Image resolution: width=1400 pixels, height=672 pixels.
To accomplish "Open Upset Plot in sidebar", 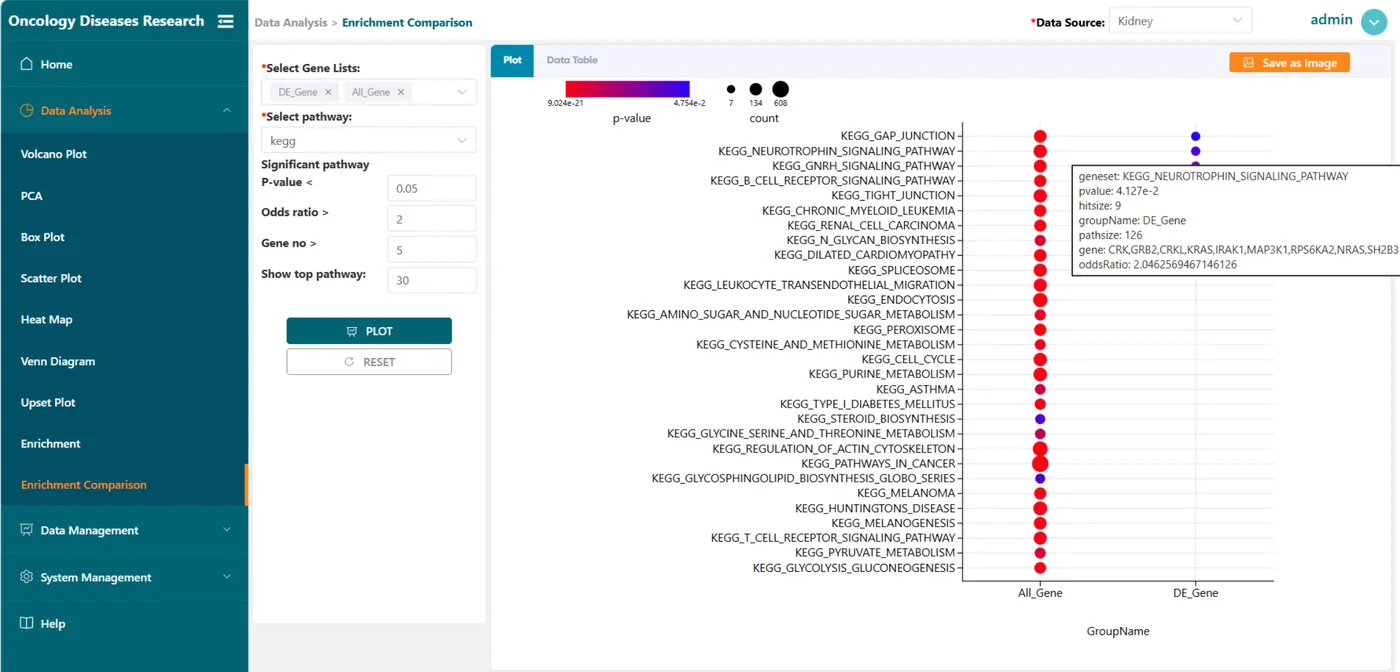I will (x=48, y=402).
